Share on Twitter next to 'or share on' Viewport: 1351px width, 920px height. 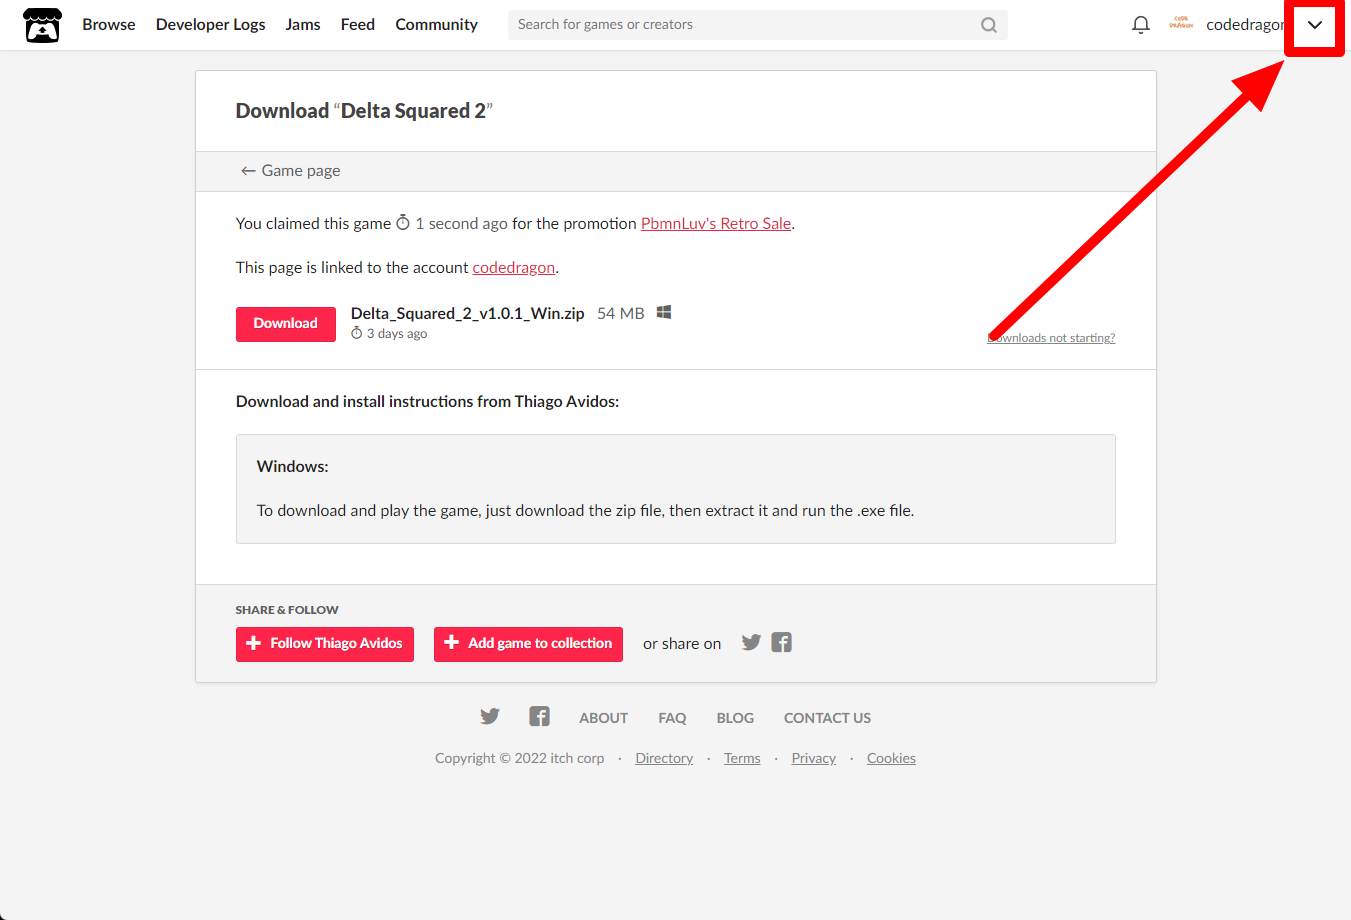pyautogui.click(x=751, y=642)
